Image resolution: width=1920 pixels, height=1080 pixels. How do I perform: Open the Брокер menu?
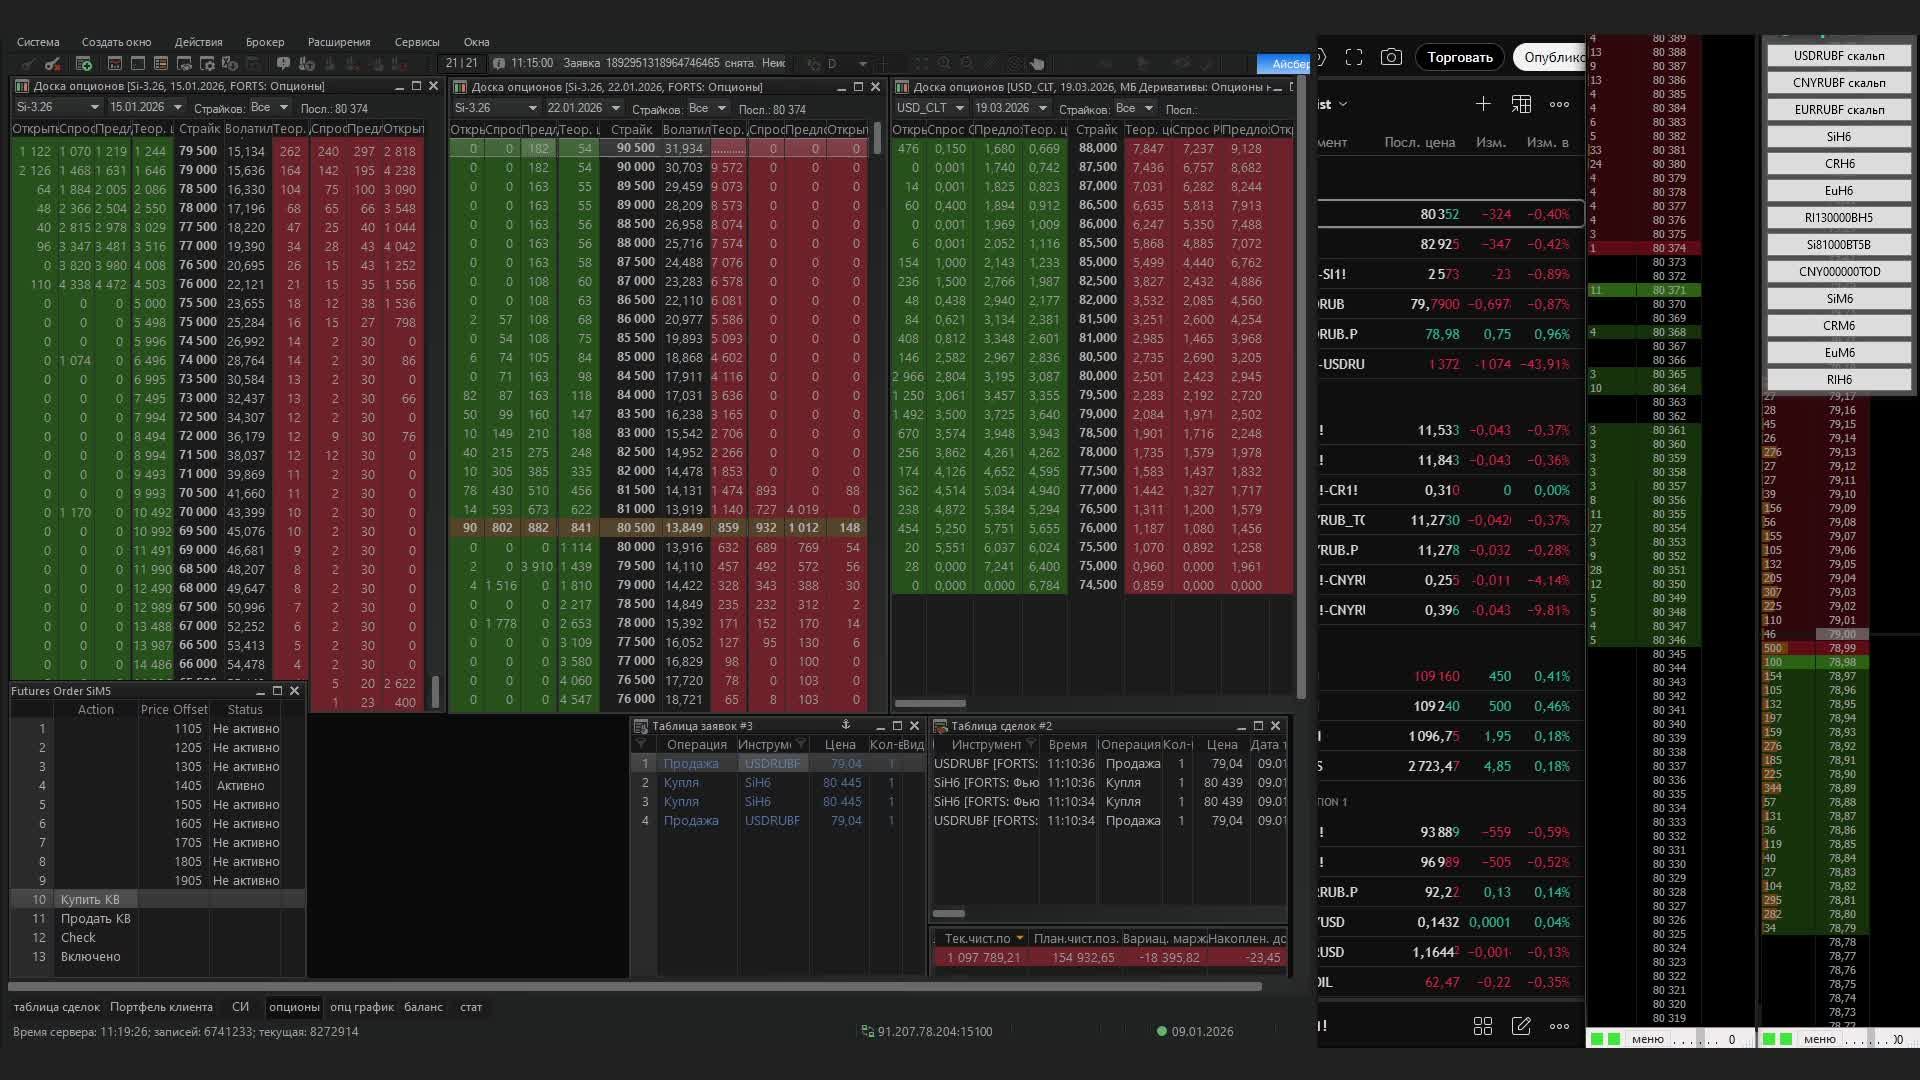click(265, 42)
